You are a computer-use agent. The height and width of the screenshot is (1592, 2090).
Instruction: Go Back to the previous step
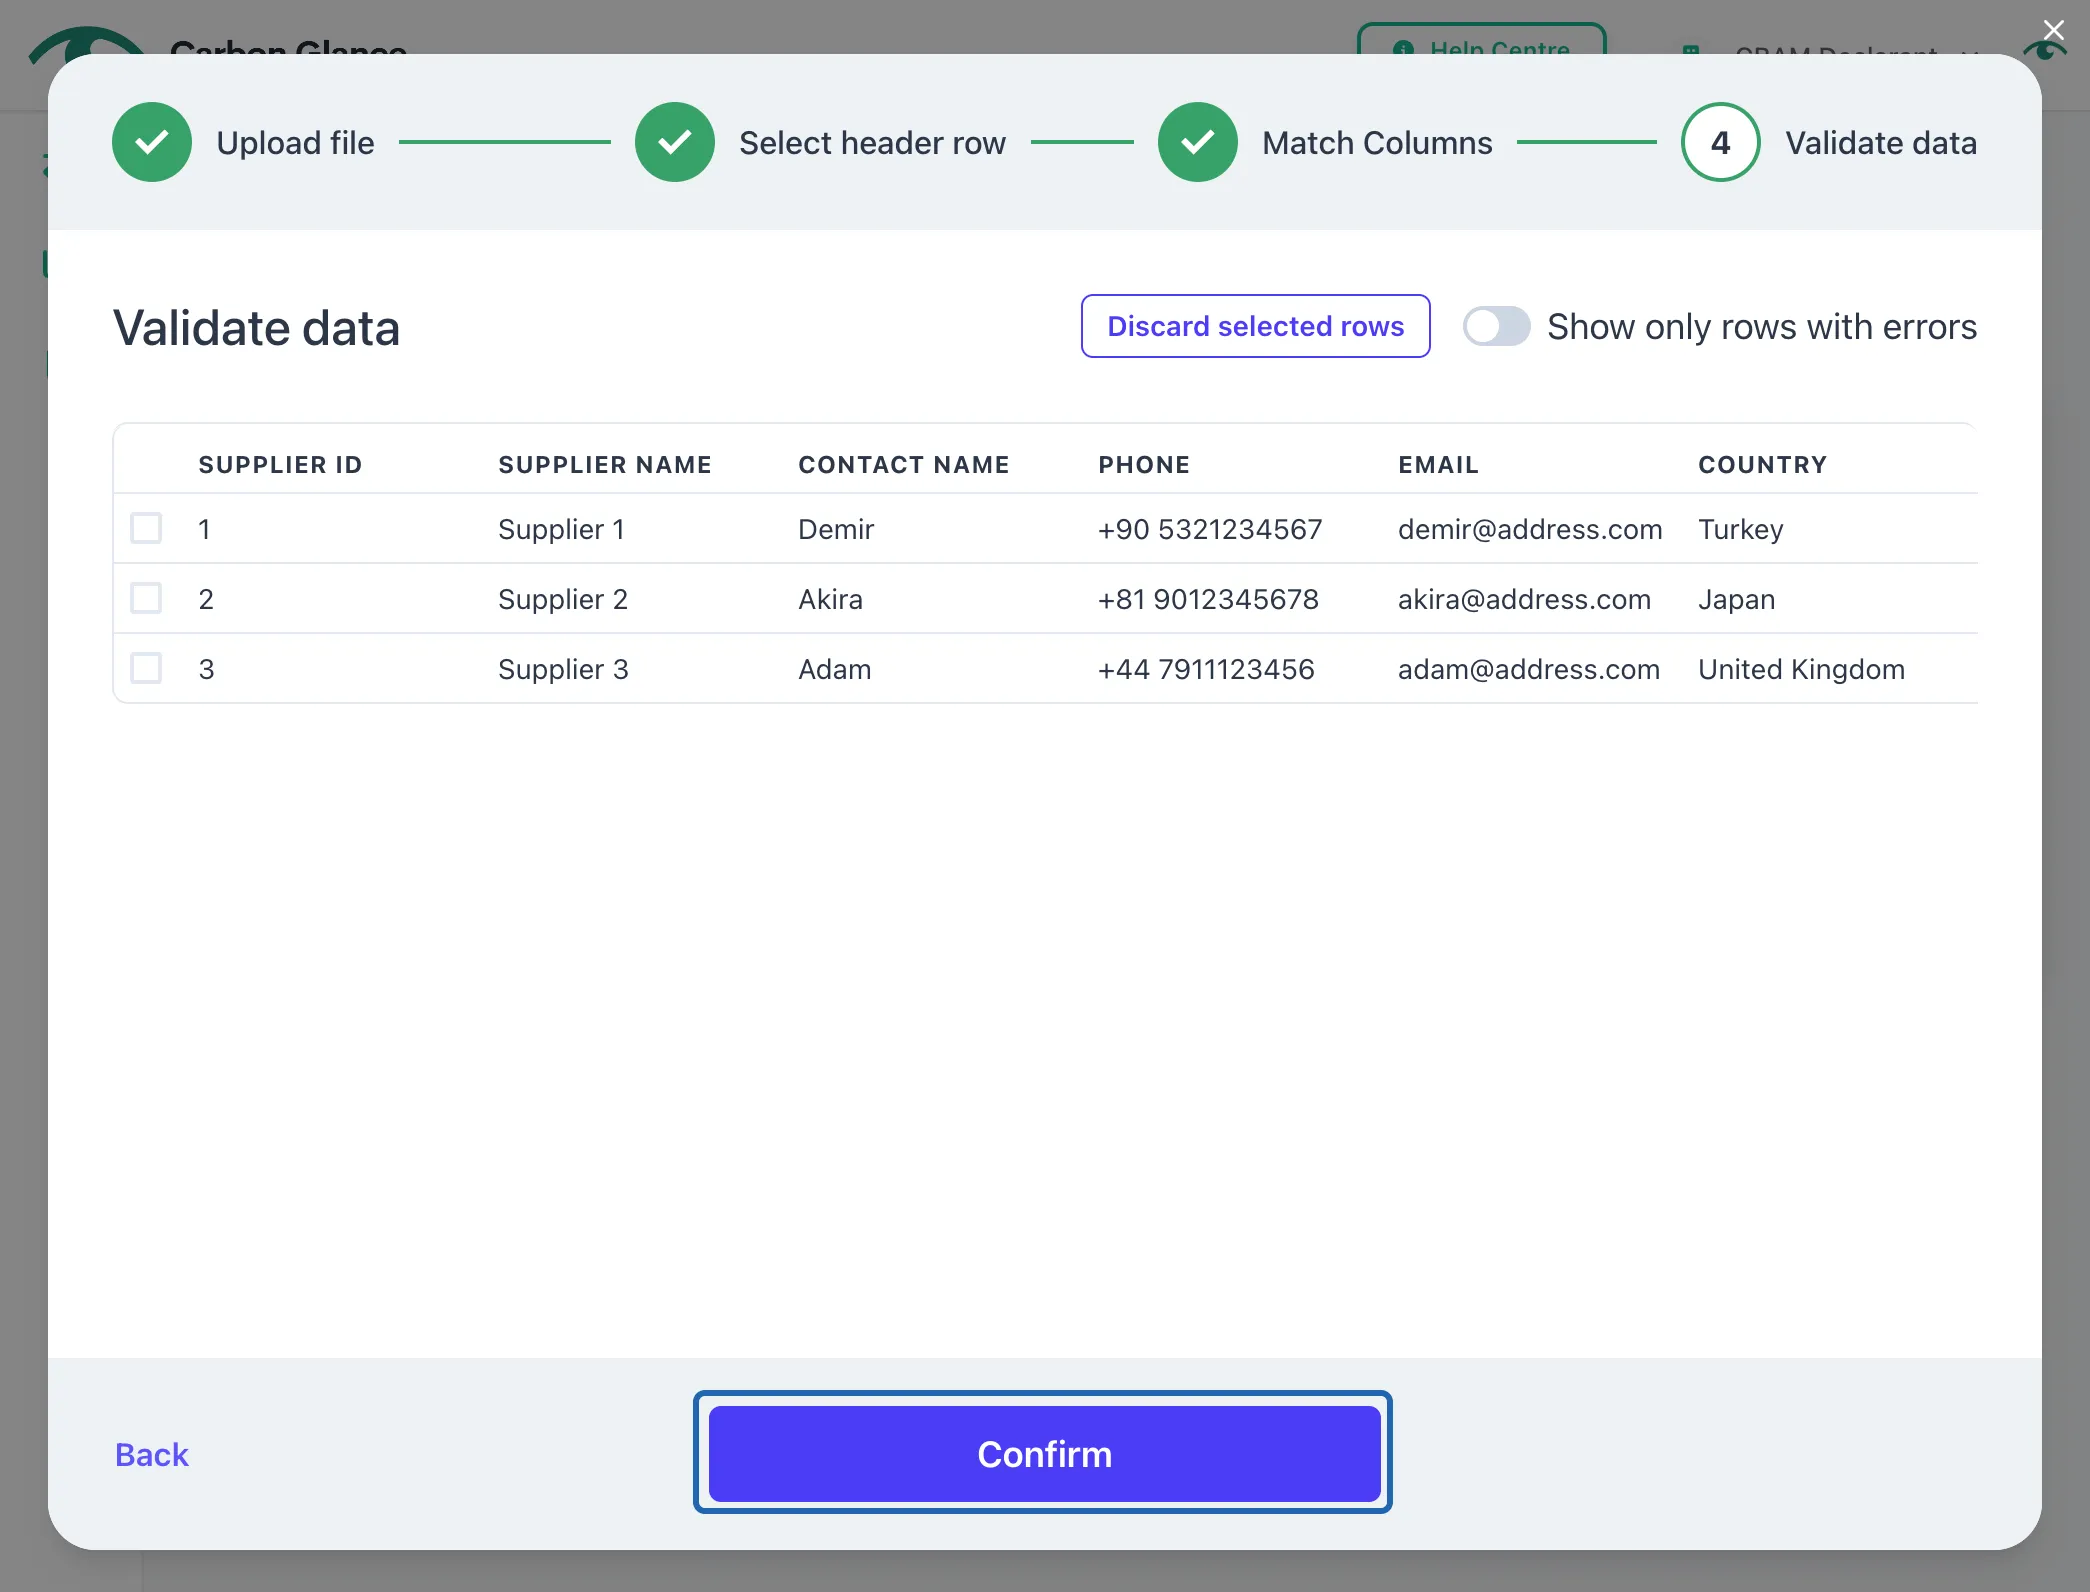click(152, 1454)
